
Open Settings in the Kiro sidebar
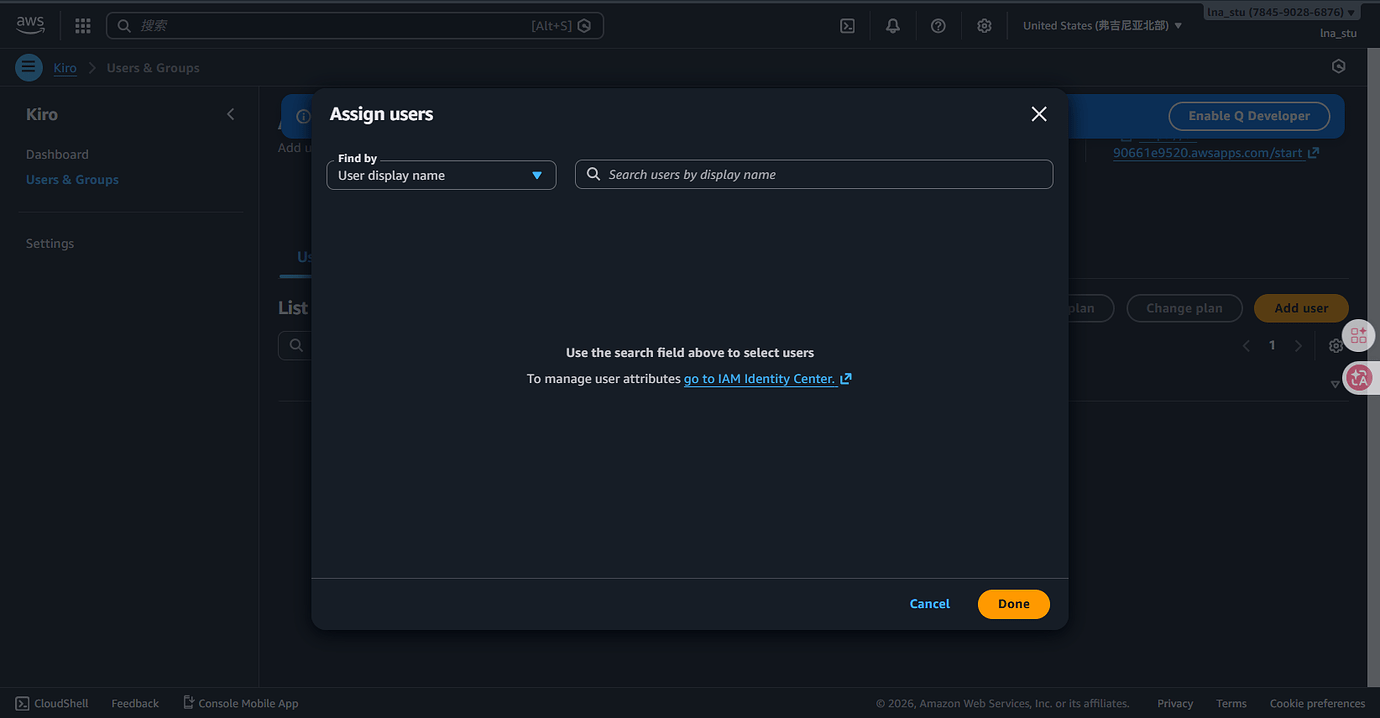50,243
